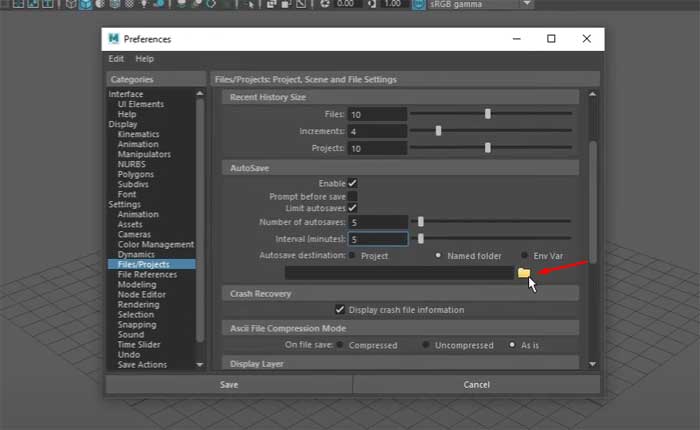Open the Edit menu in Preferences
Image resolution: width=700 pixels, height=430 pixels.
(116, 59)
